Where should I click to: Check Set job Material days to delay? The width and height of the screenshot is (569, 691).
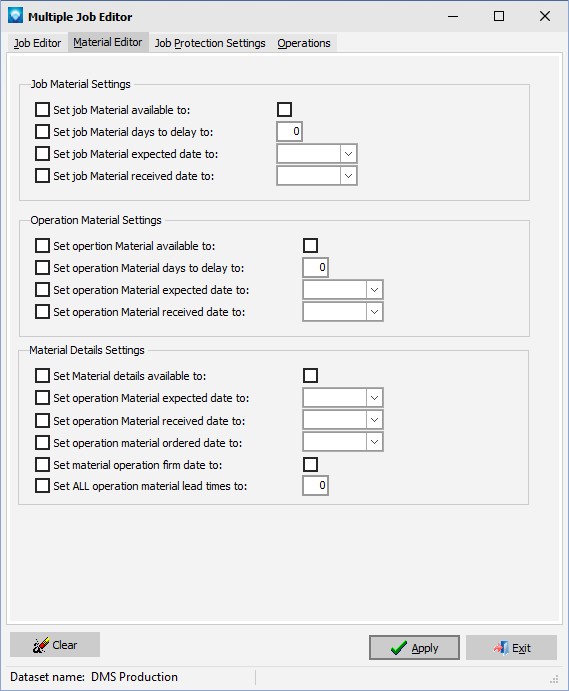point(42,131)
